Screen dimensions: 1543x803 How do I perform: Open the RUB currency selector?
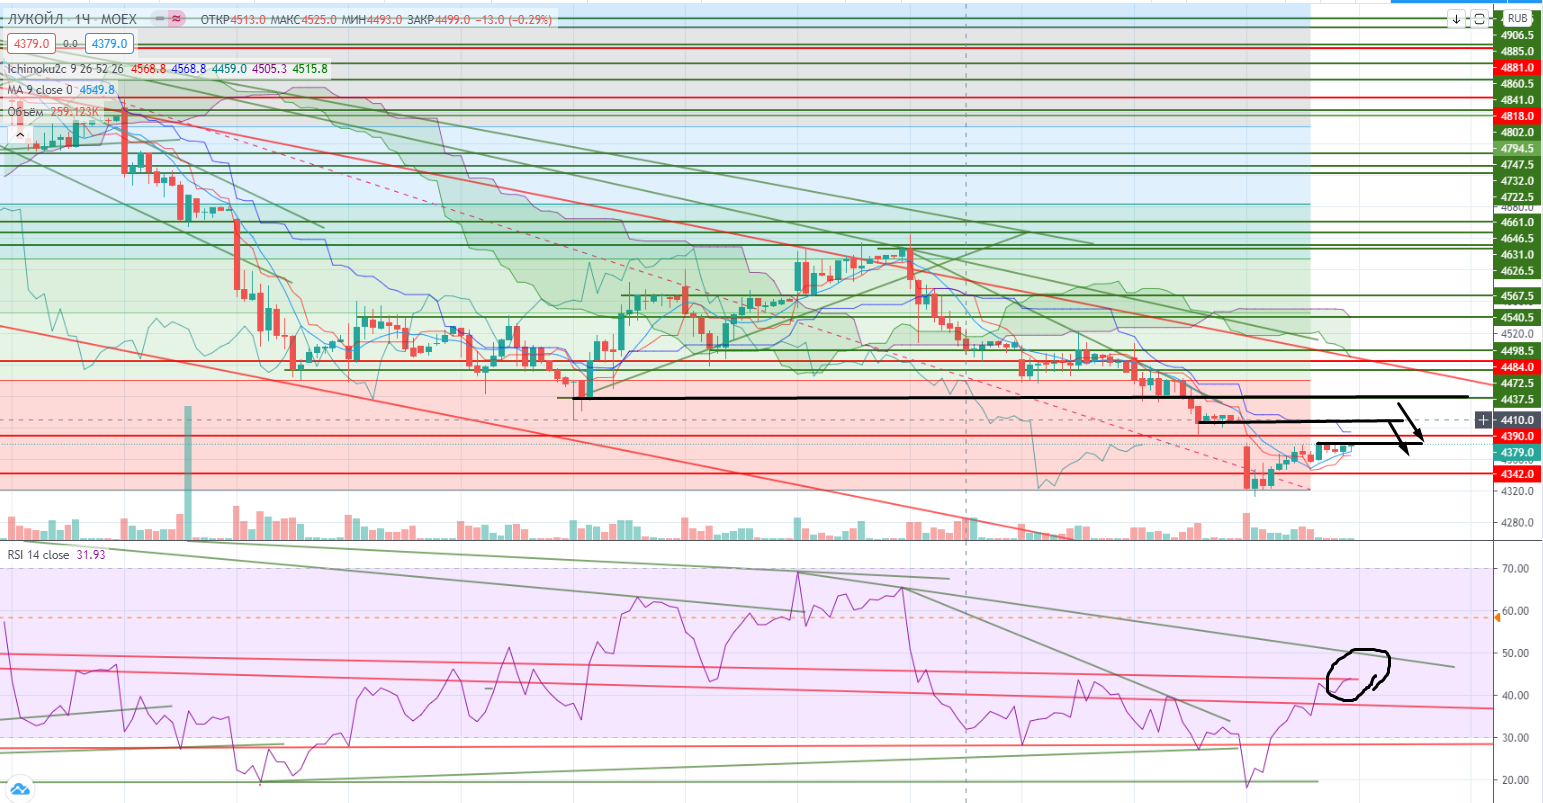coord(1517,19)
